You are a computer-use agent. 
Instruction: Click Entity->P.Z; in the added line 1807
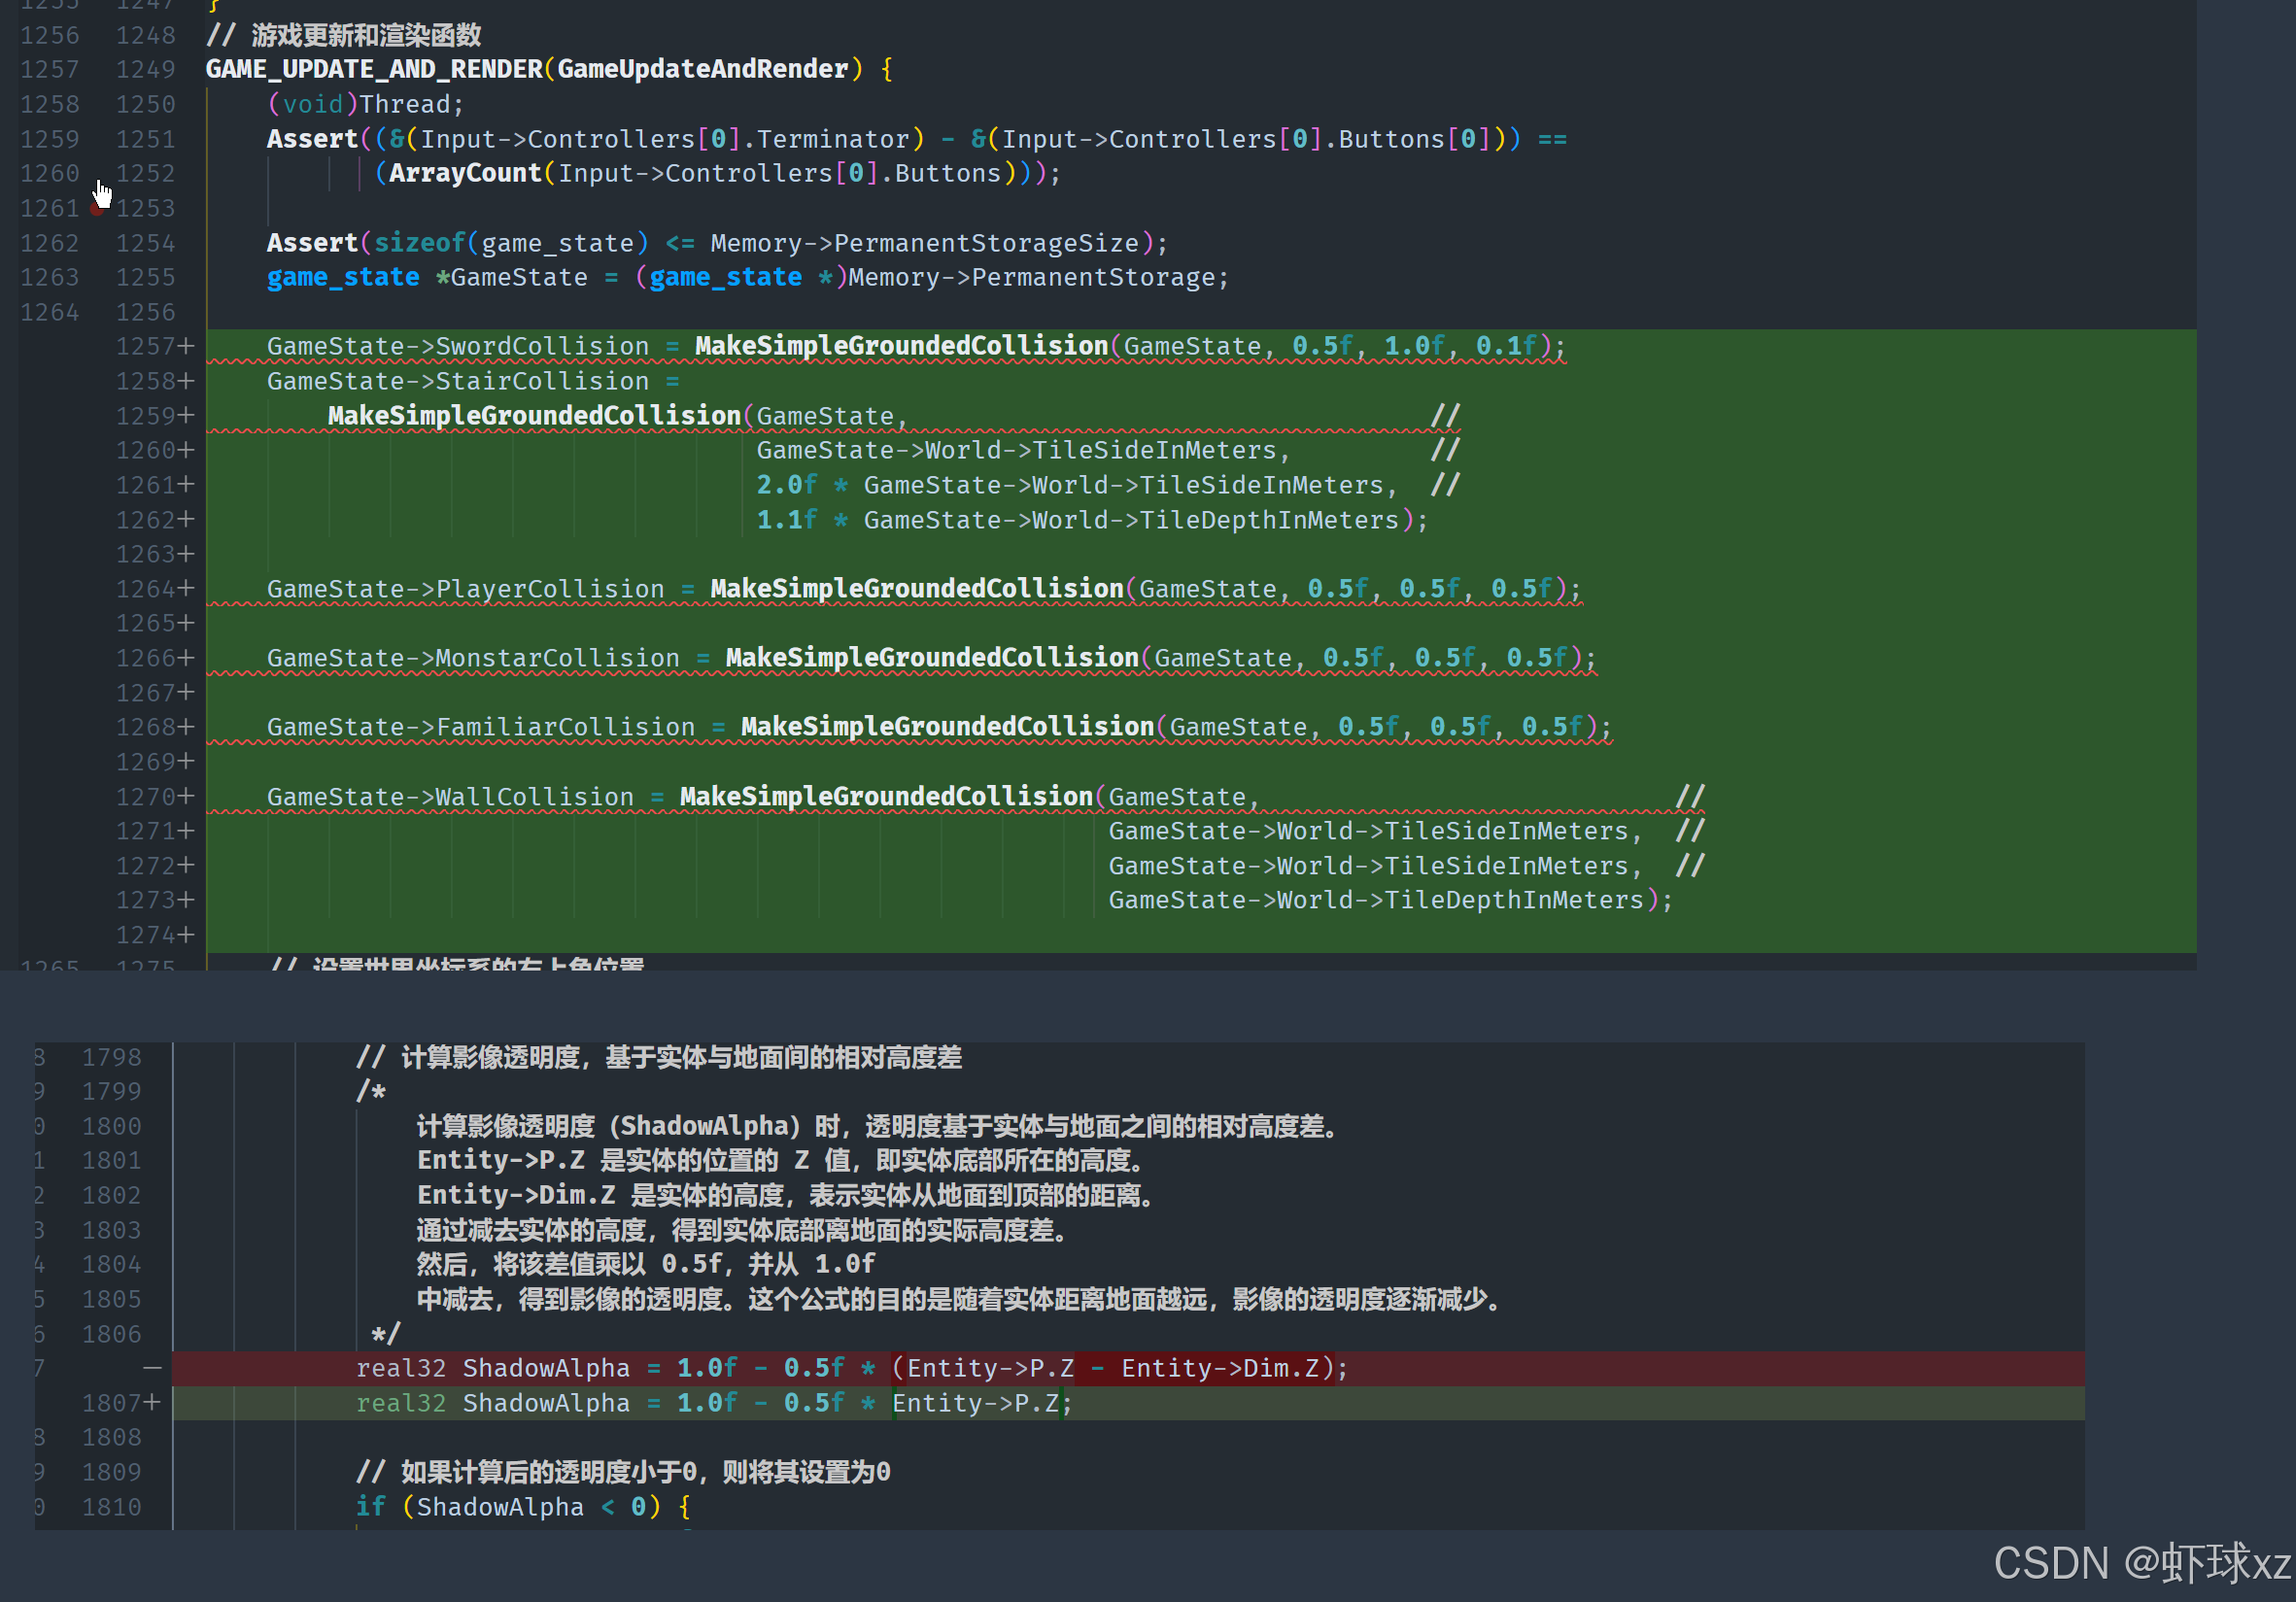tap(983, 1403)
